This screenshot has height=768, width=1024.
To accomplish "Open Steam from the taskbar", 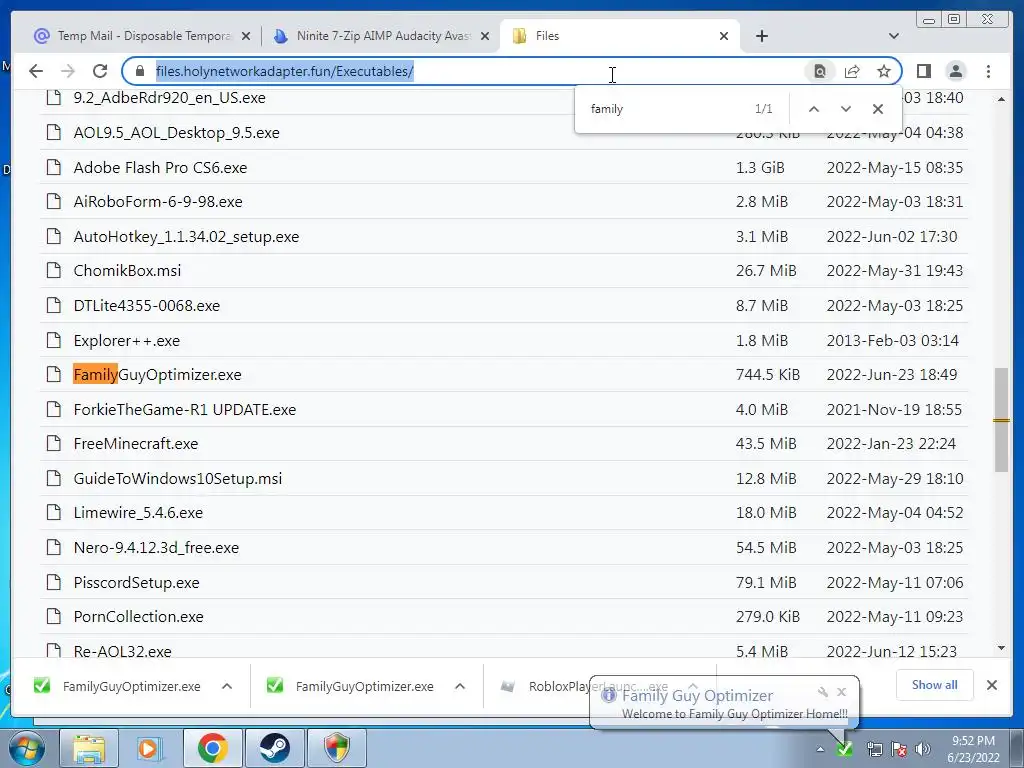I will (x=274, y=748).
